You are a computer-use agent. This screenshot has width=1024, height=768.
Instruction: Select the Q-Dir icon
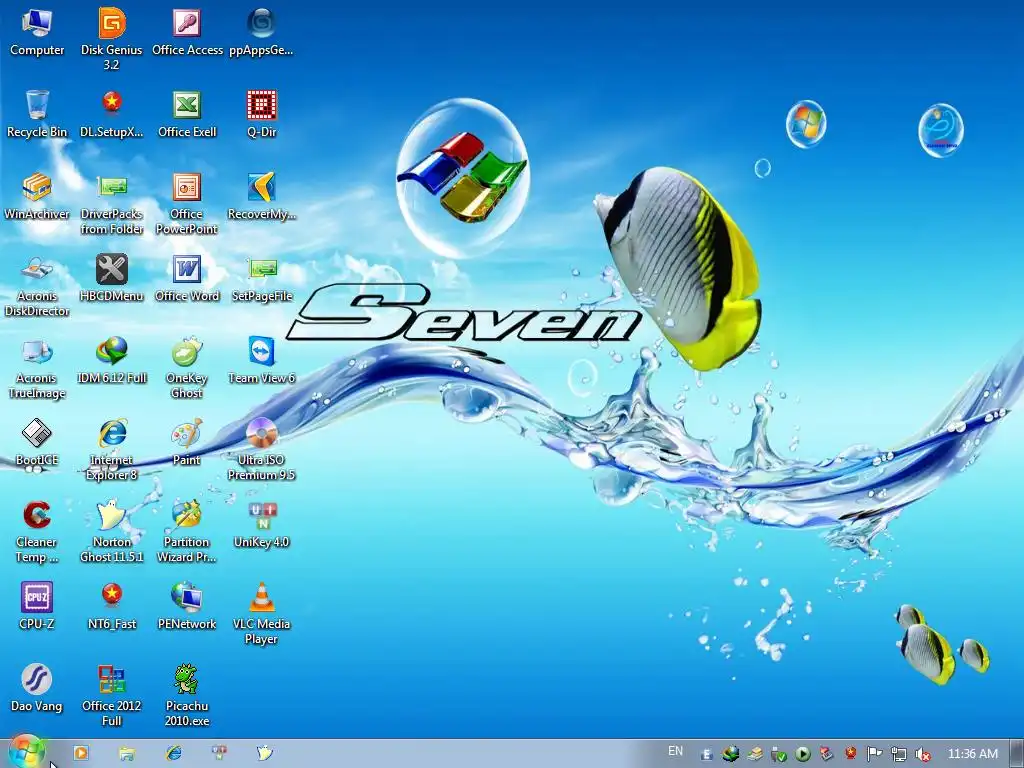coord(261,114)
